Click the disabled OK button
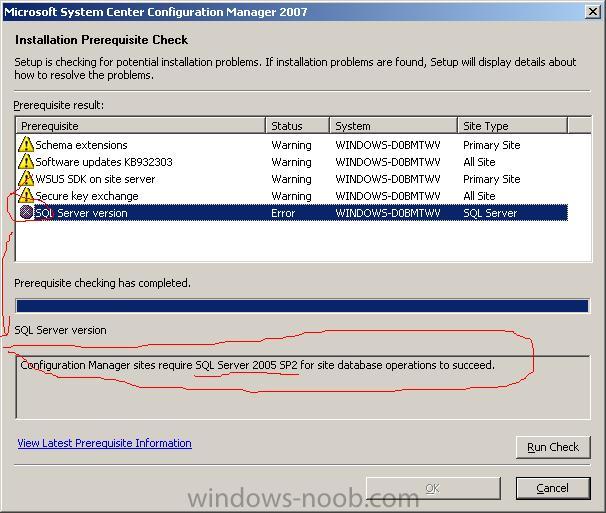Image resolution: width=606 pixels, height=513 pixels. pos(433,488)
